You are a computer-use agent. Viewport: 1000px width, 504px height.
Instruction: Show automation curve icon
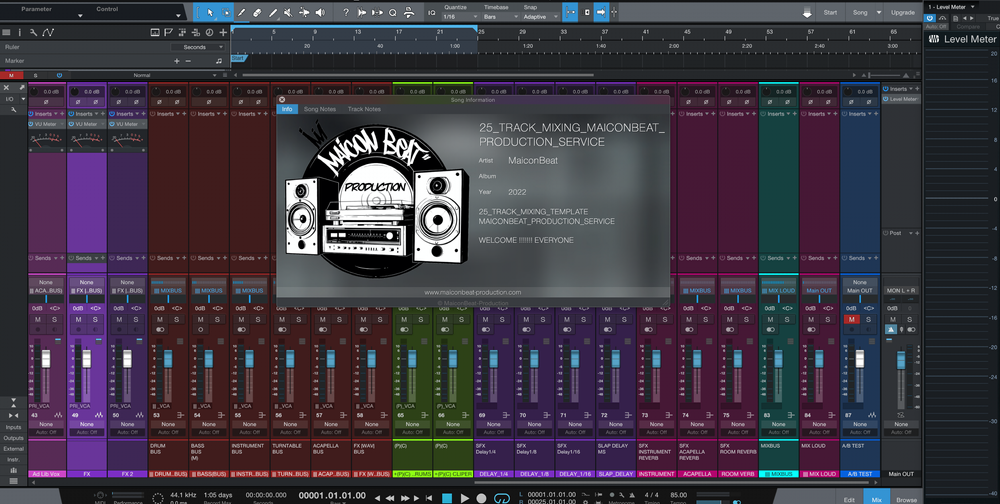pos(48,32)
